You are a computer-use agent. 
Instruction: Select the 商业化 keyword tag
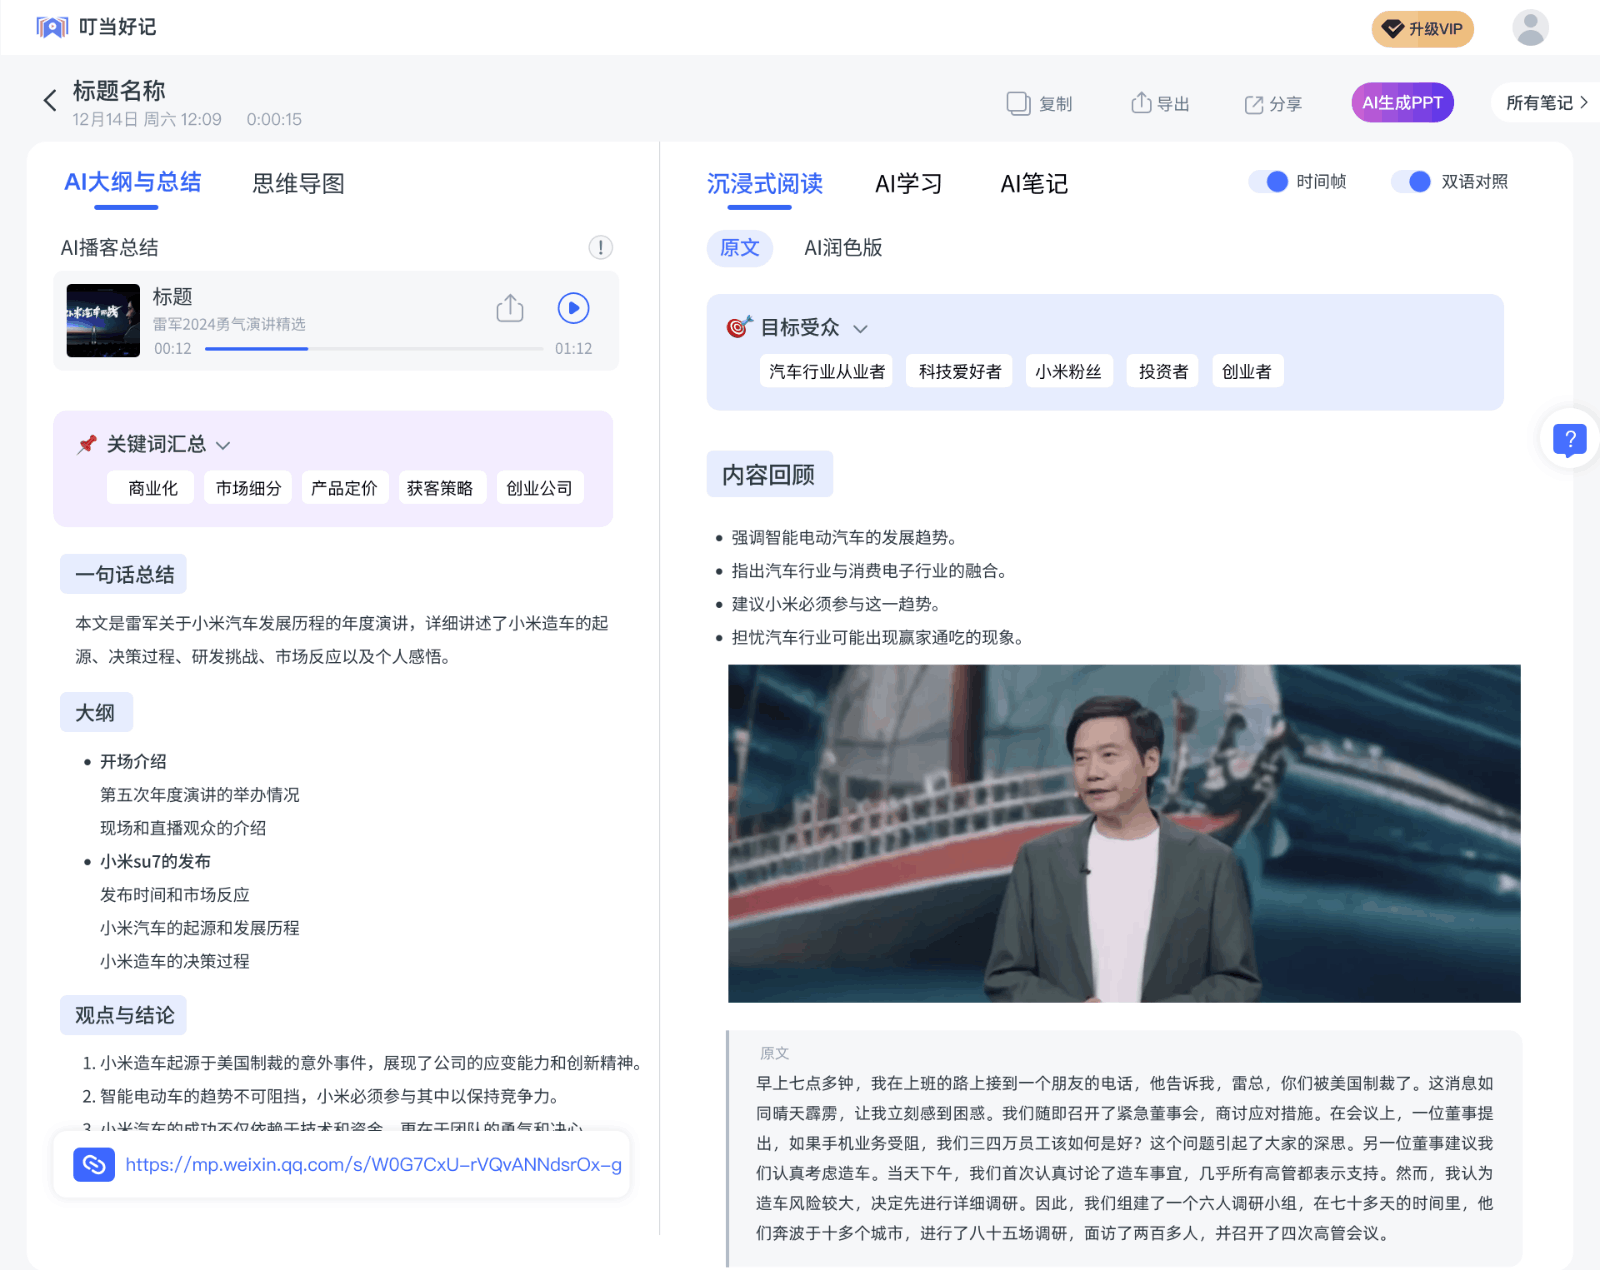tap(152, 488)
